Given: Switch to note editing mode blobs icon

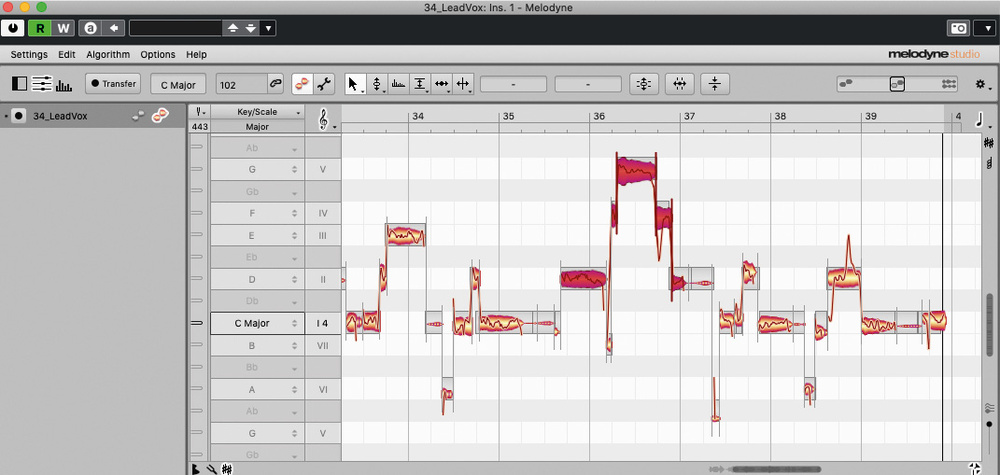Looking at the screenshot, I should point(302,84).
